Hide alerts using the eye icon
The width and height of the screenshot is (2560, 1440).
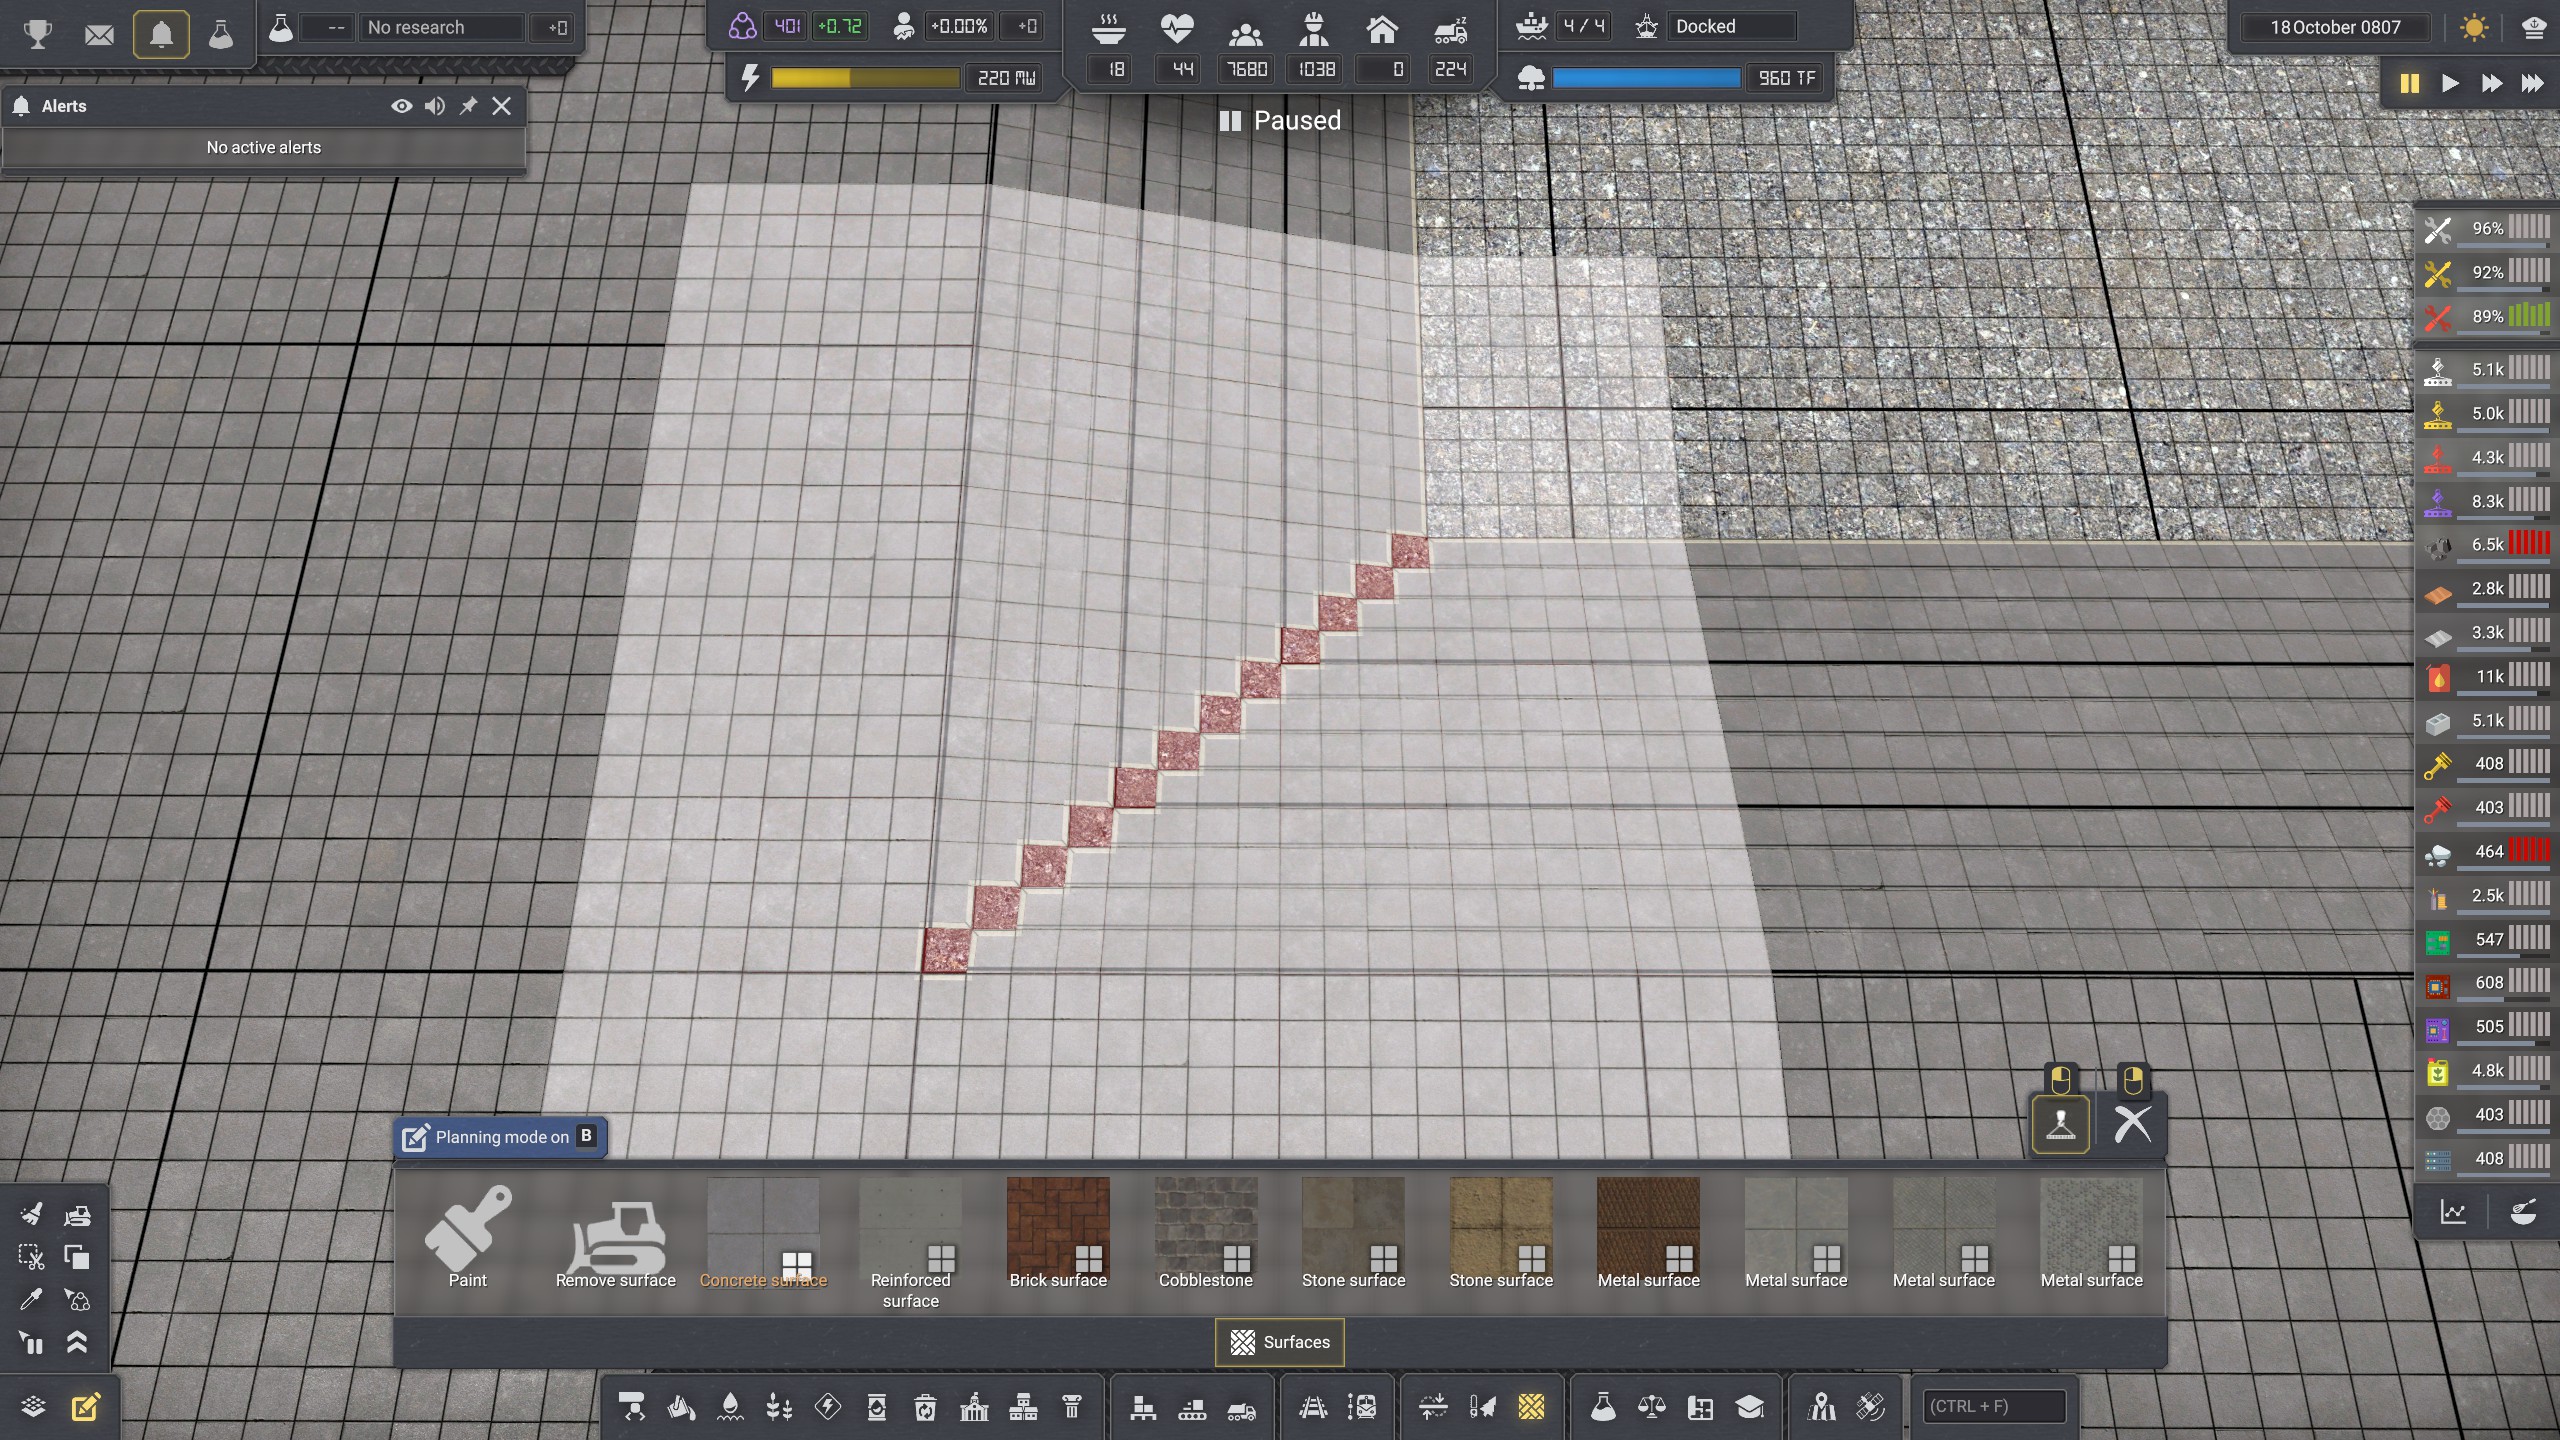pos(402,106)
